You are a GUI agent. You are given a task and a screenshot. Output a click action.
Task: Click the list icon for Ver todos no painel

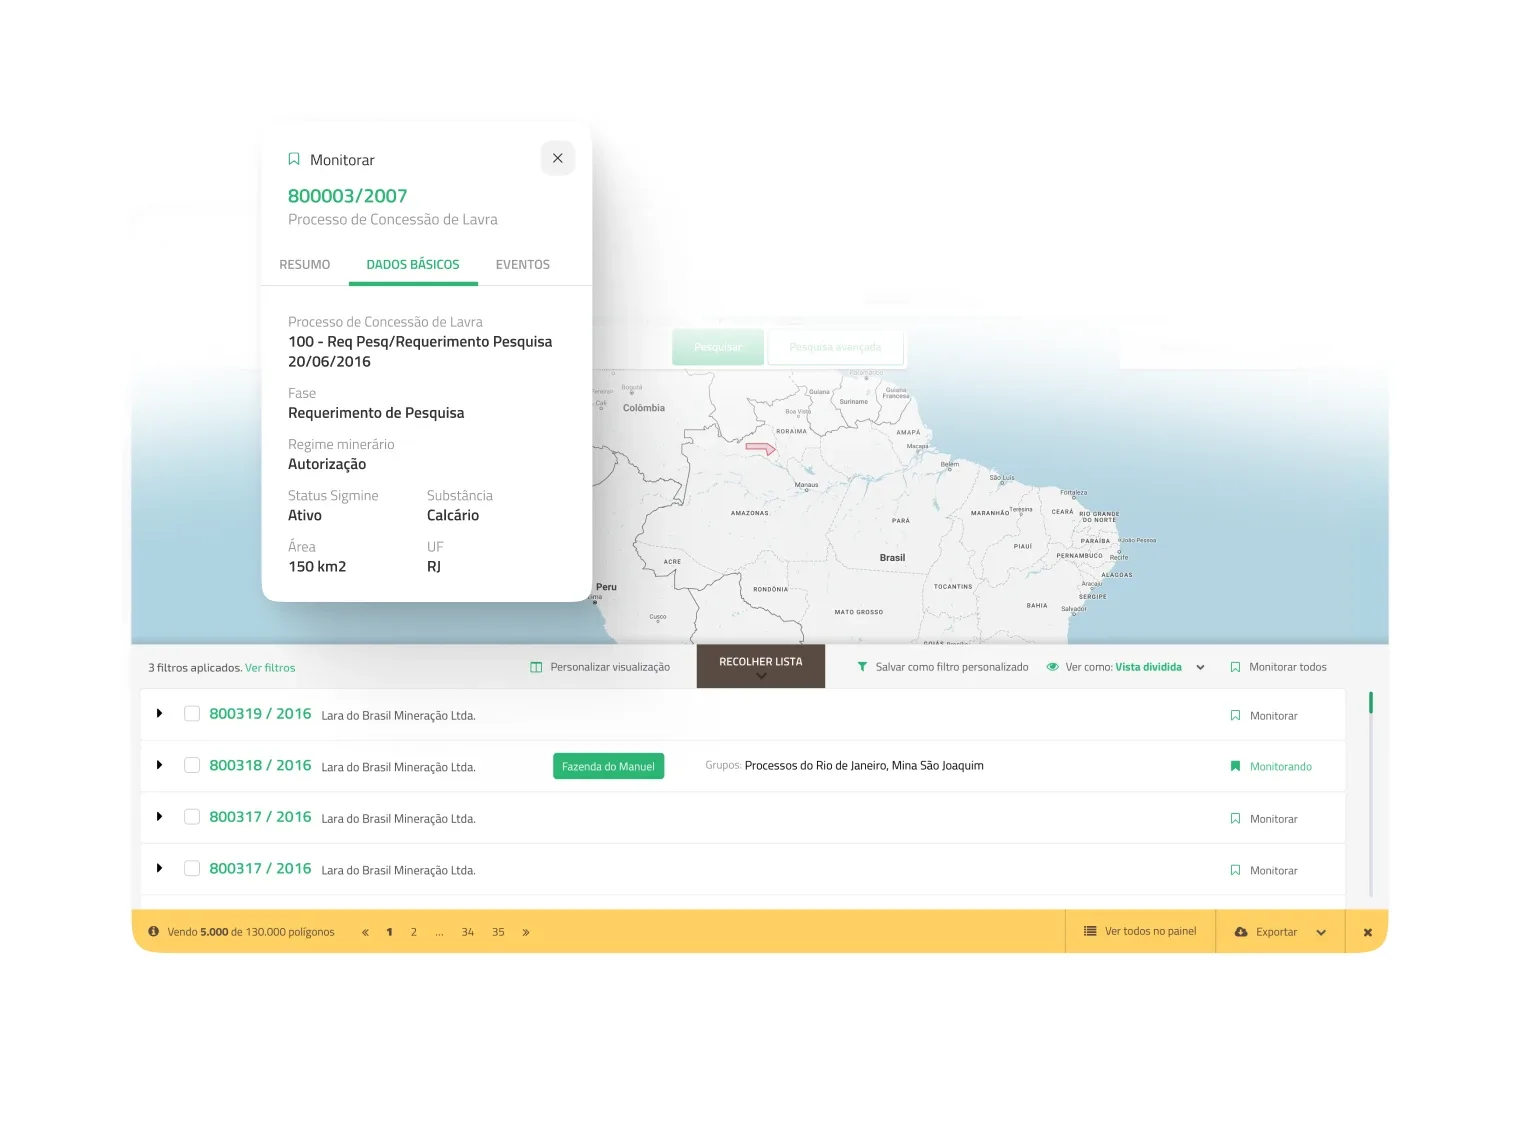(x=1090, y=931)
